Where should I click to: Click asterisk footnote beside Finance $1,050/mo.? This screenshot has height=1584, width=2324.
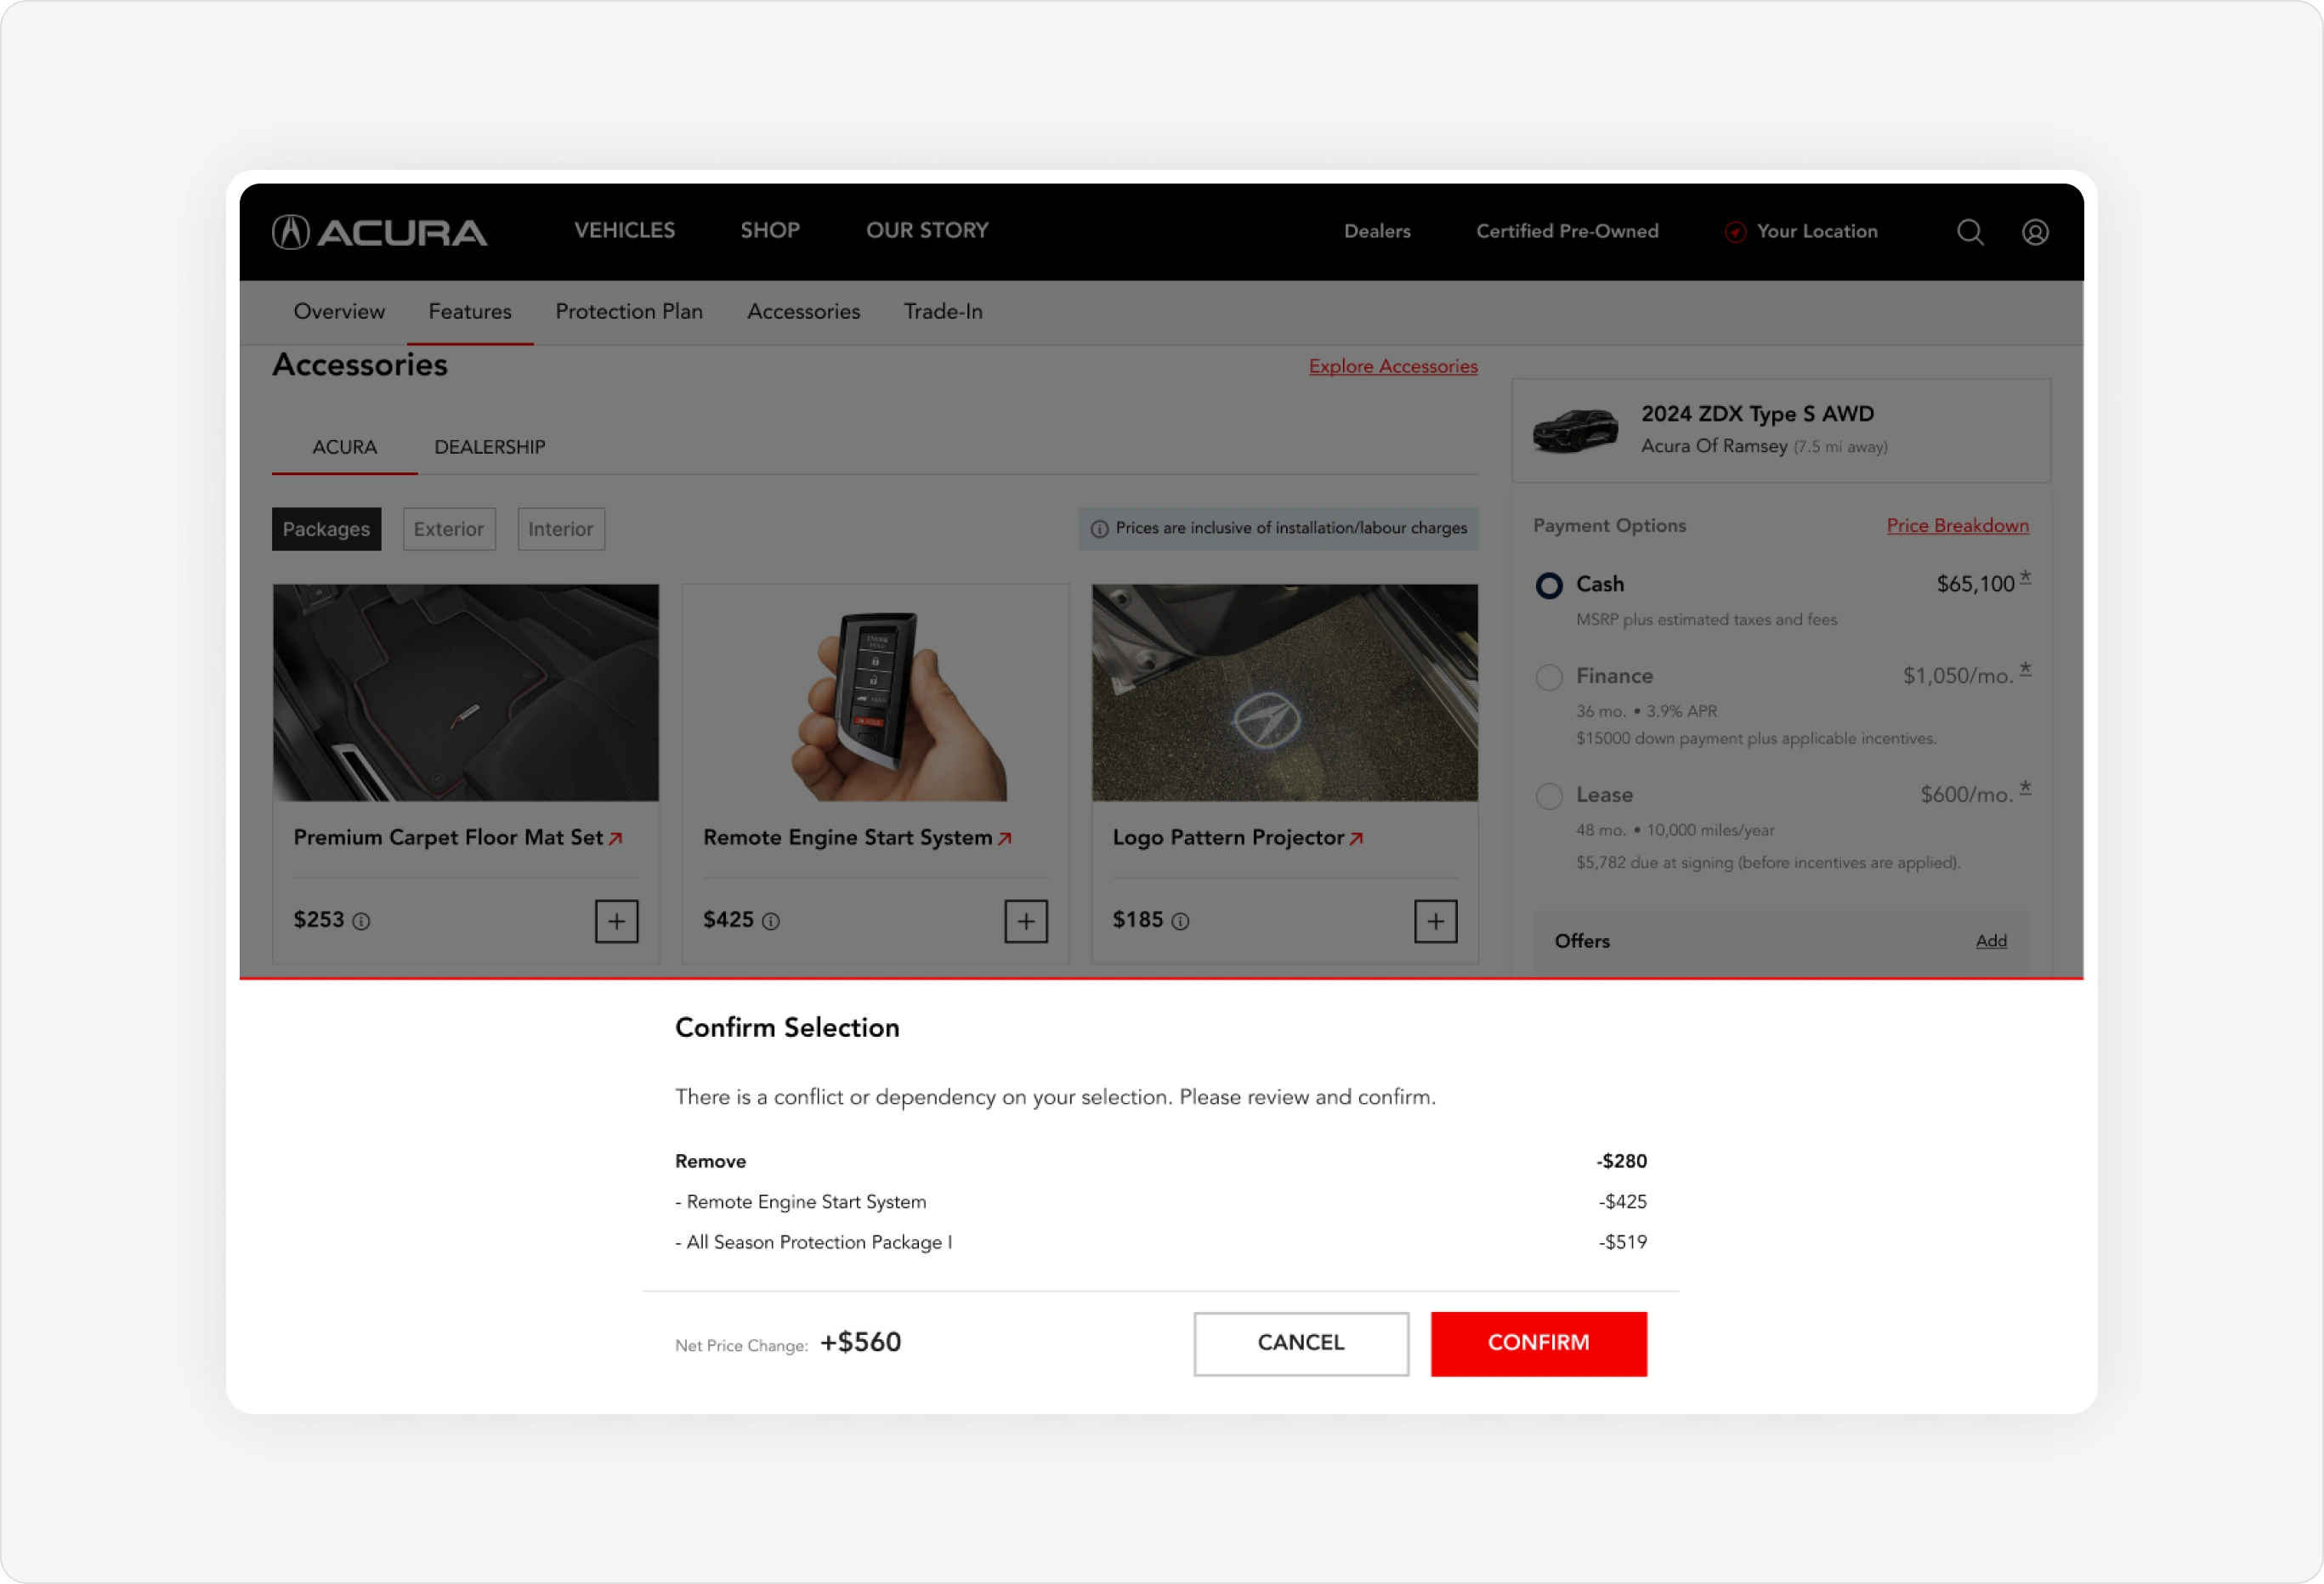[x=2025, y=670]
